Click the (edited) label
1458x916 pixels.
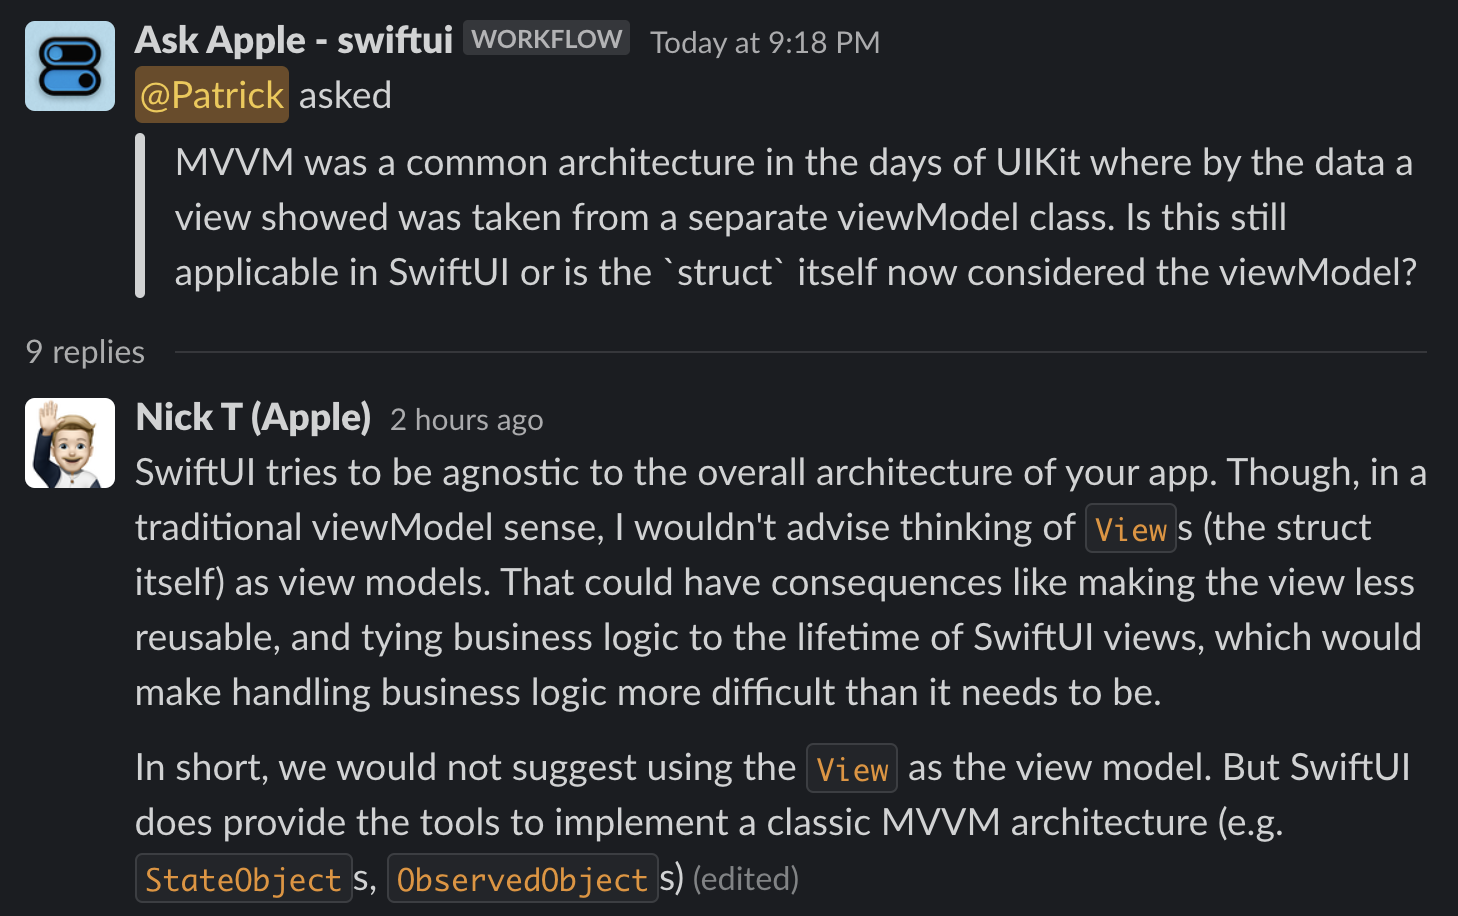click(746, 879)
